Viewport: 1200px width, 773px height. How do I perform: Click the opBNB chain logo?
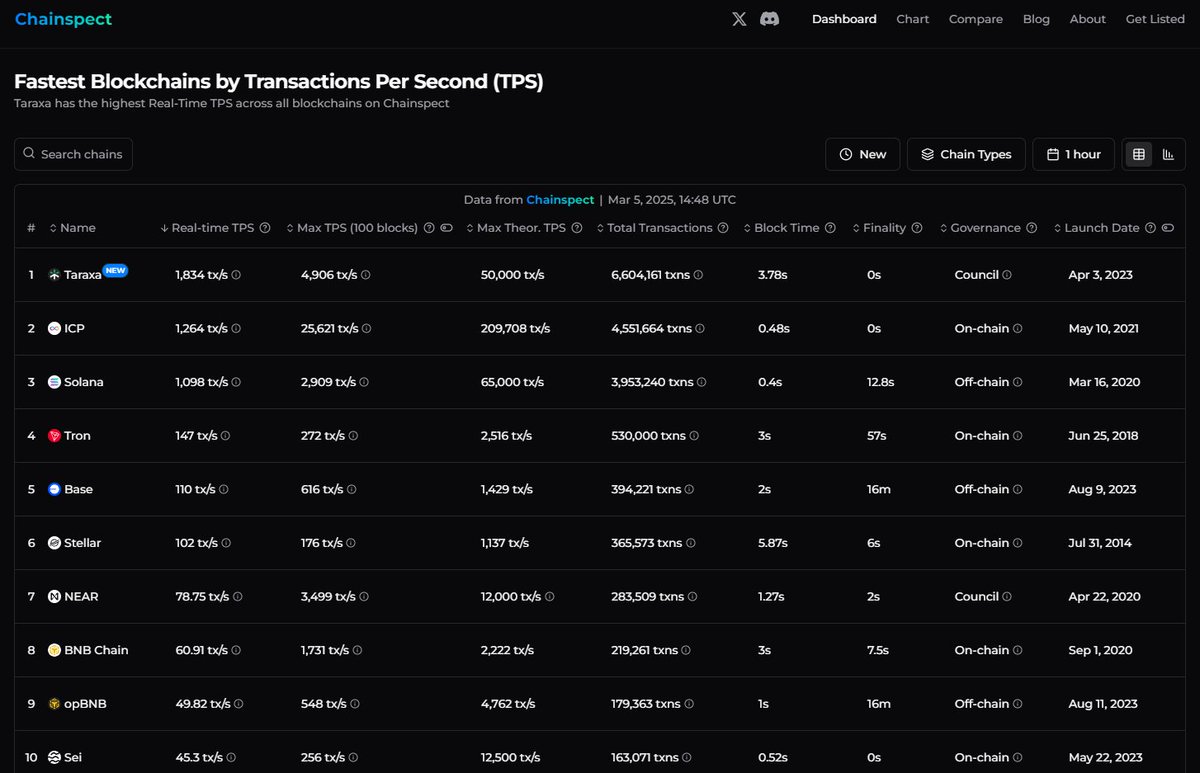pos(54,704)
